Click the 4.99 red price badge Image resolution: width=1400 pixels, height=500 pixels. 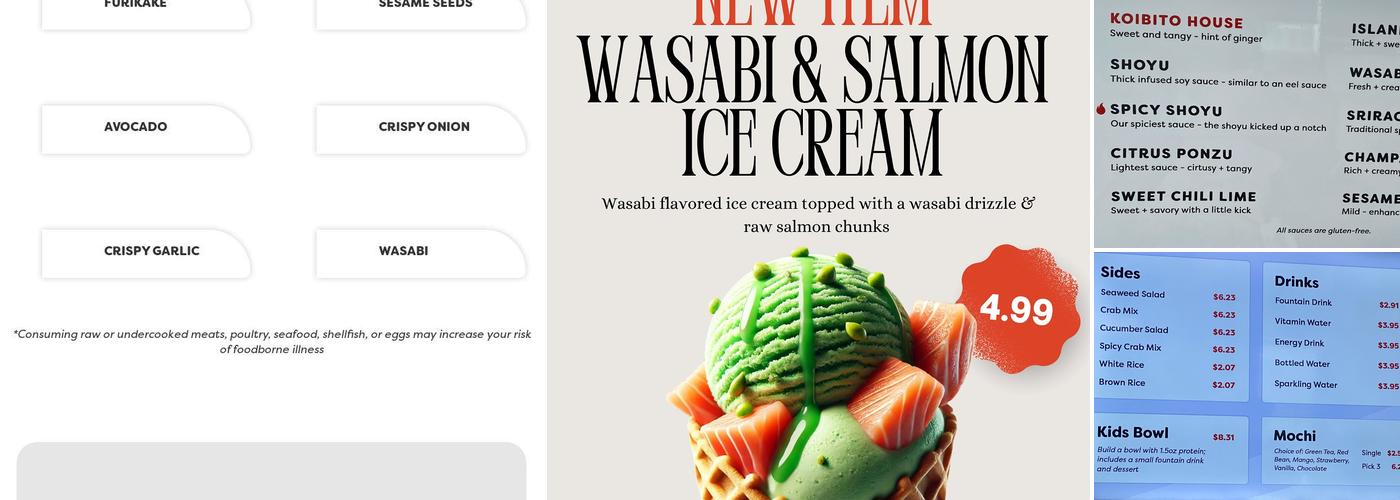point(1017,308)
